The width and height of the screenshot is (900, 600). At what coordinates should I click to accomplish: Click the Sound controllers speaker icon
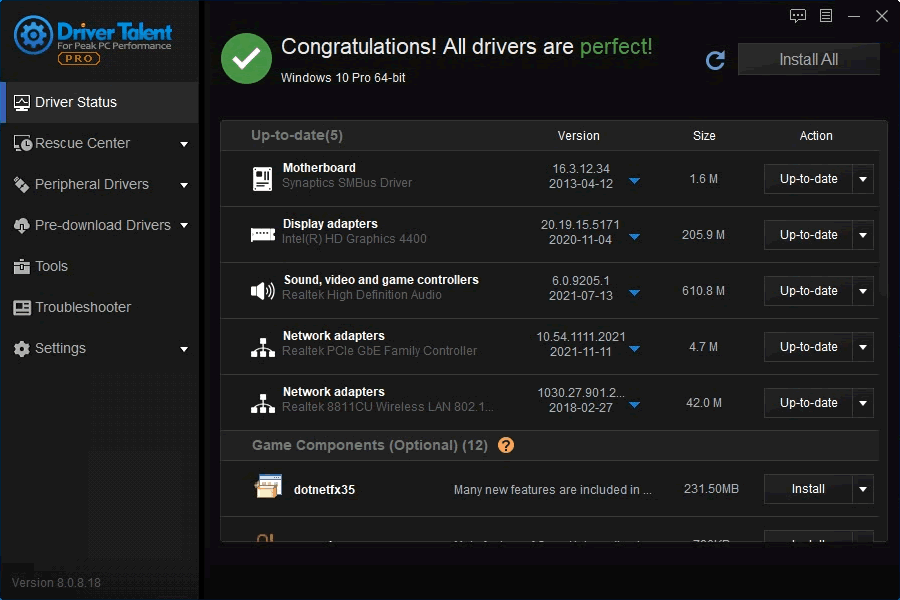263,291
